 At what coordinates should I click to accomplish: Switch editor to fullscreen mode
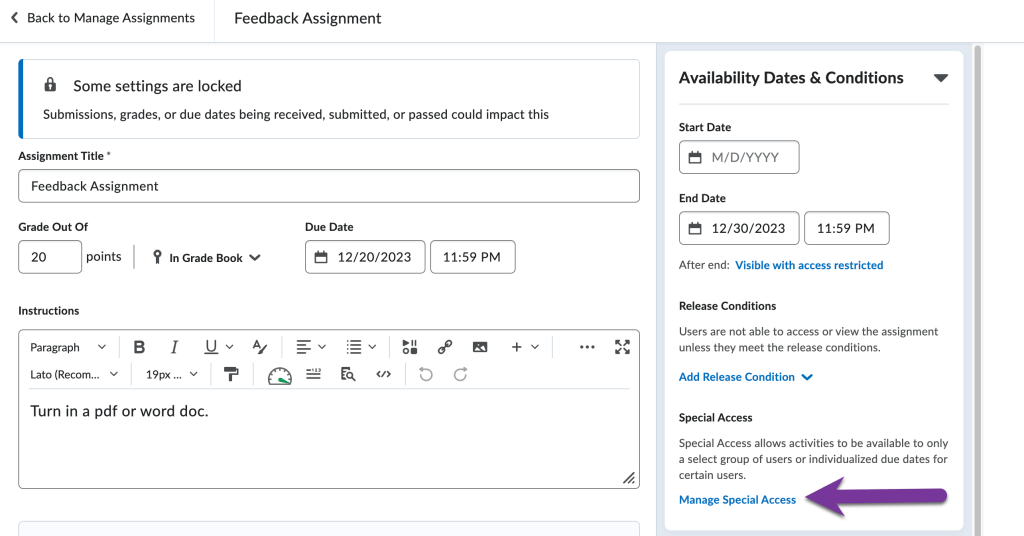[622, 347]
